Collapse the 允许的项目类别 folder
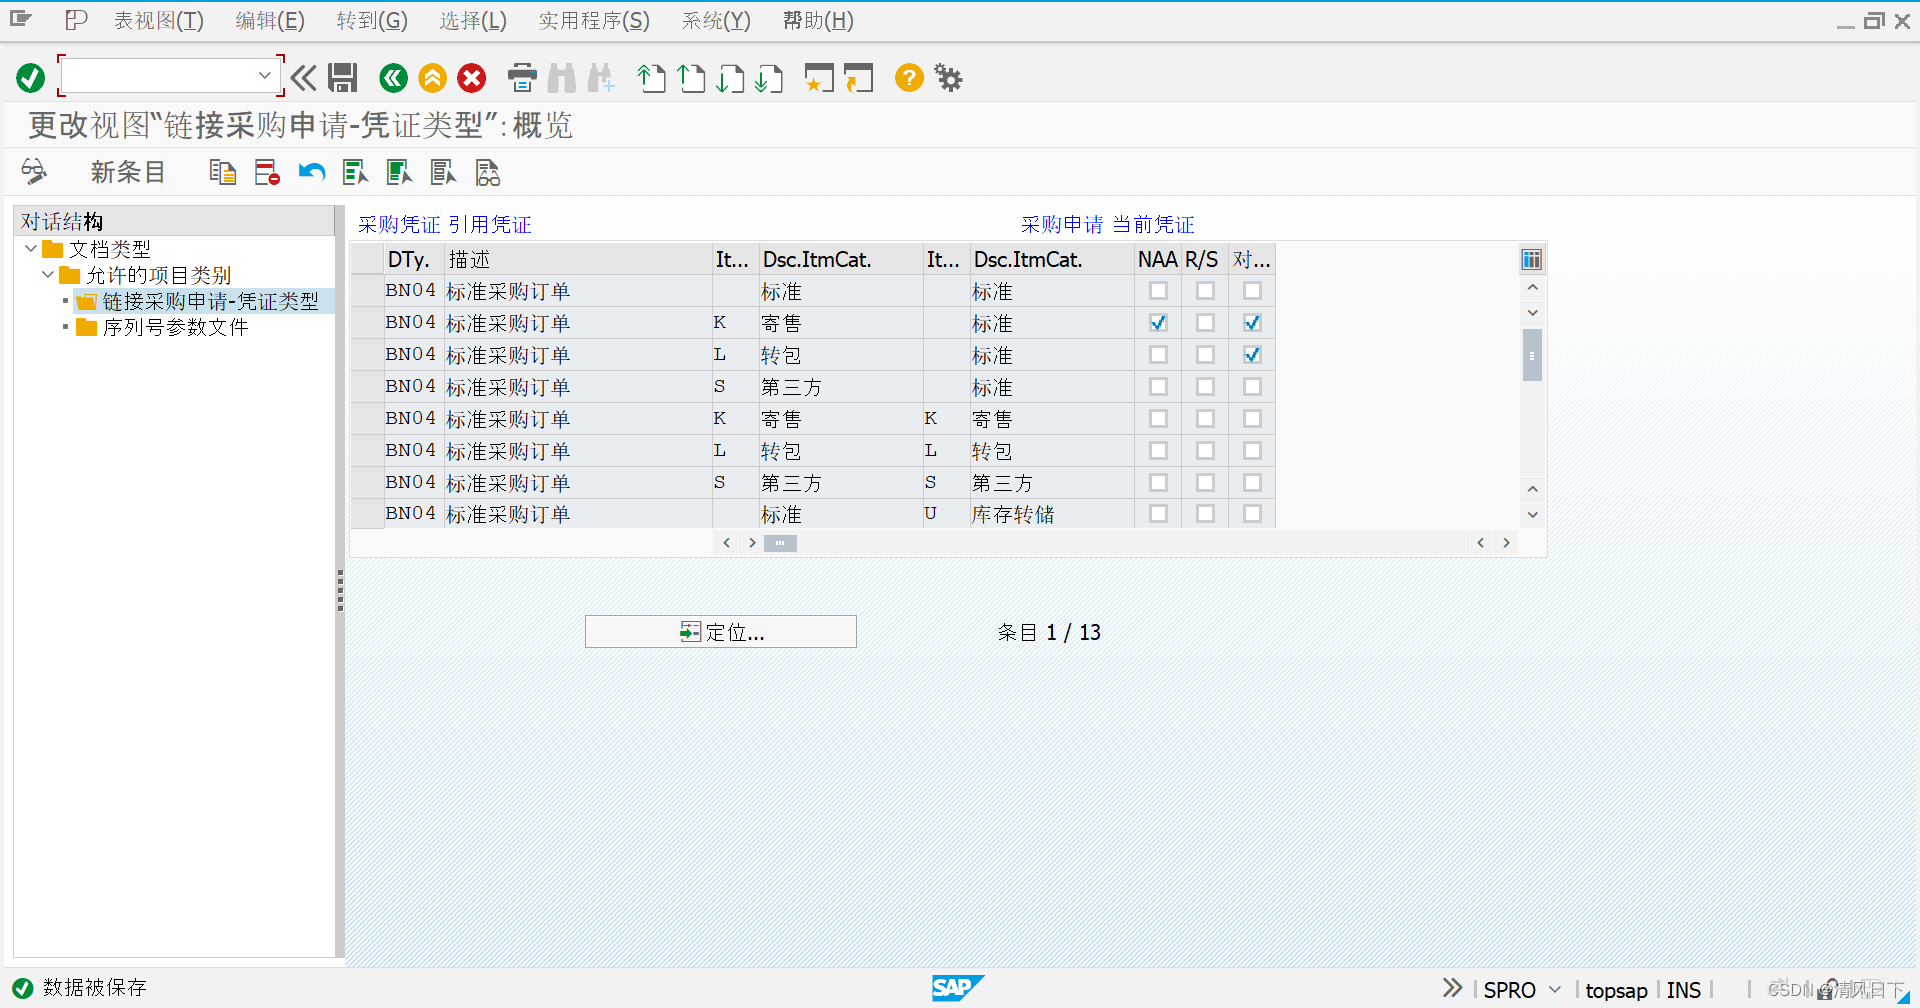 click(47, 275)
